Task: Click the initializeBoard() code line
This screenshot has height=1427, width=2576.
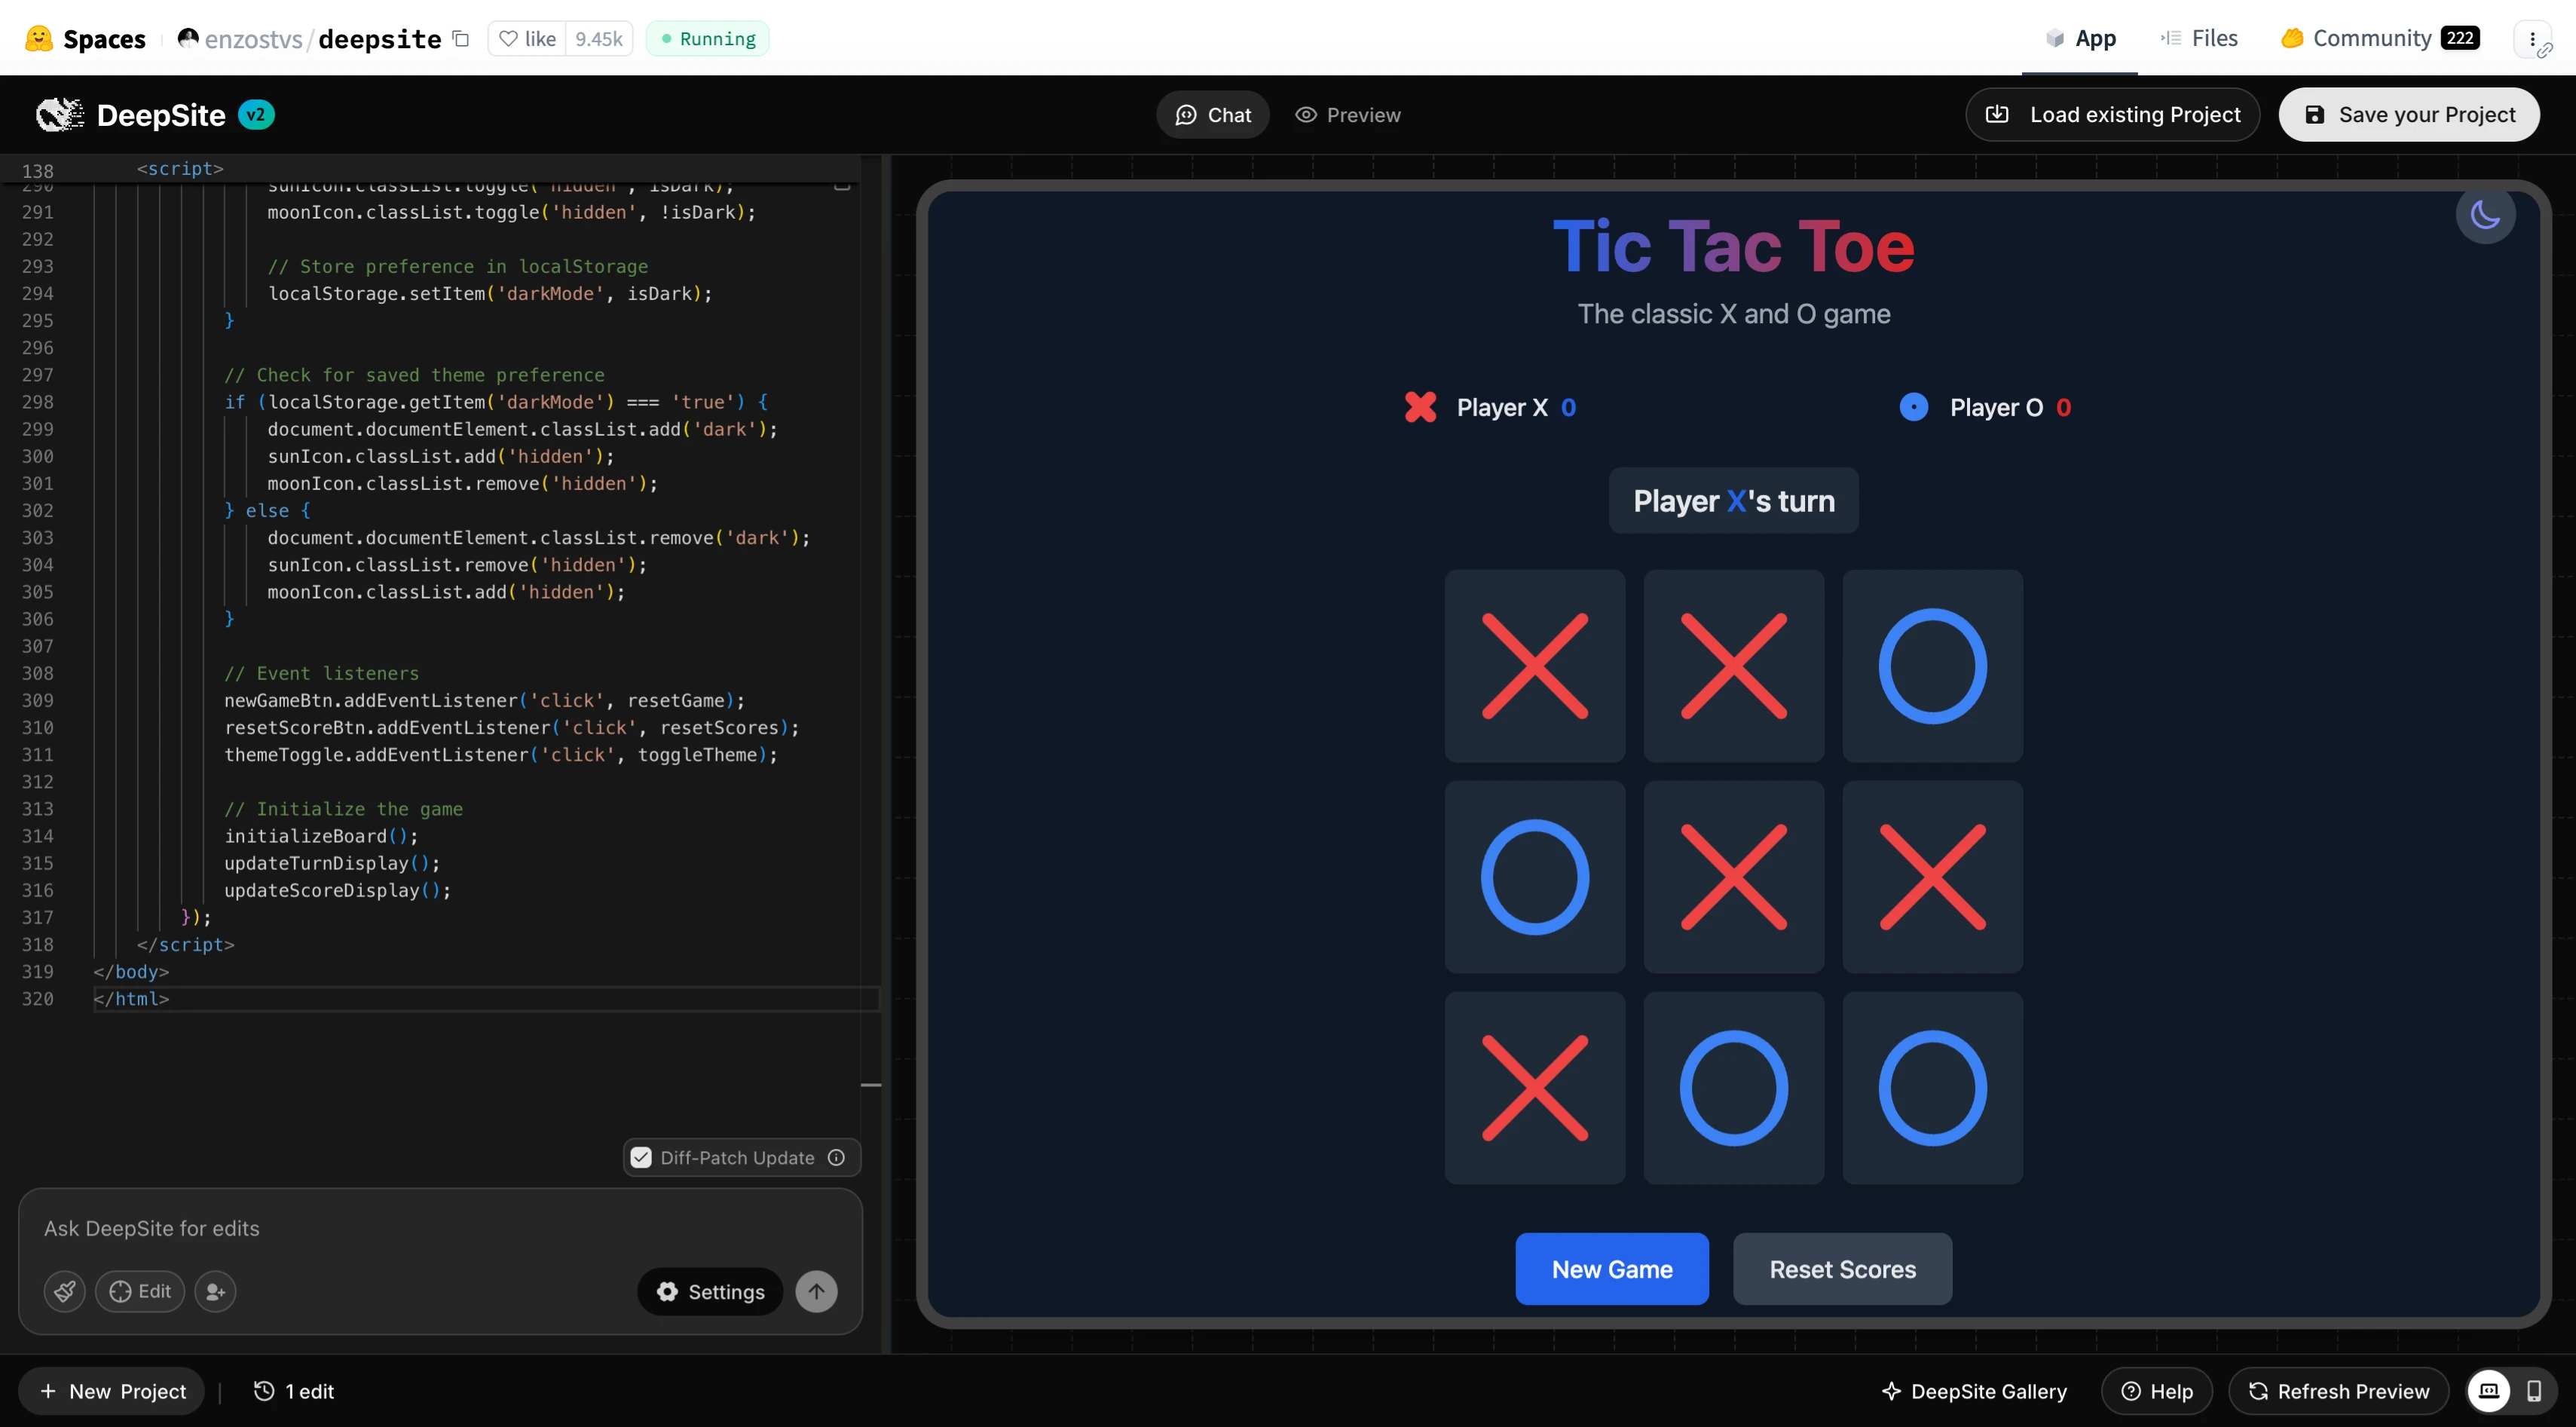Action: click(321, 836)
